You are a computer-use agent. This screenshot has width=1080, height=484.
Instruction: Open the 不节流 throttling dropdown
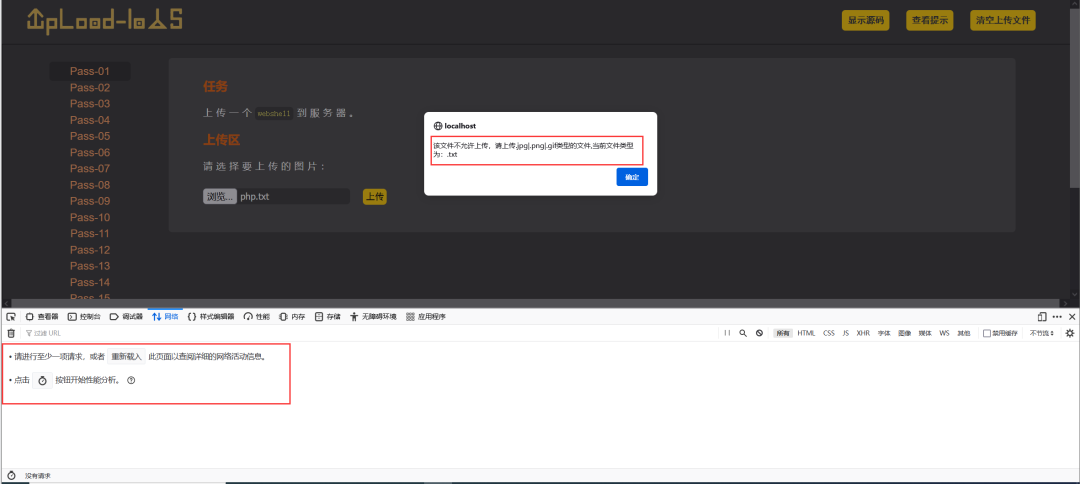[x=1041, y=333]
